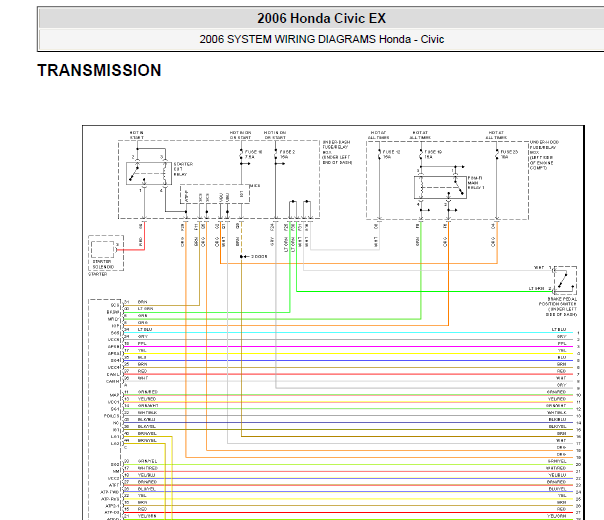This screenshot has width=604, height=520.
Task: Select the Starter Cut Relay schematic box
Action: tap(149, 173)
